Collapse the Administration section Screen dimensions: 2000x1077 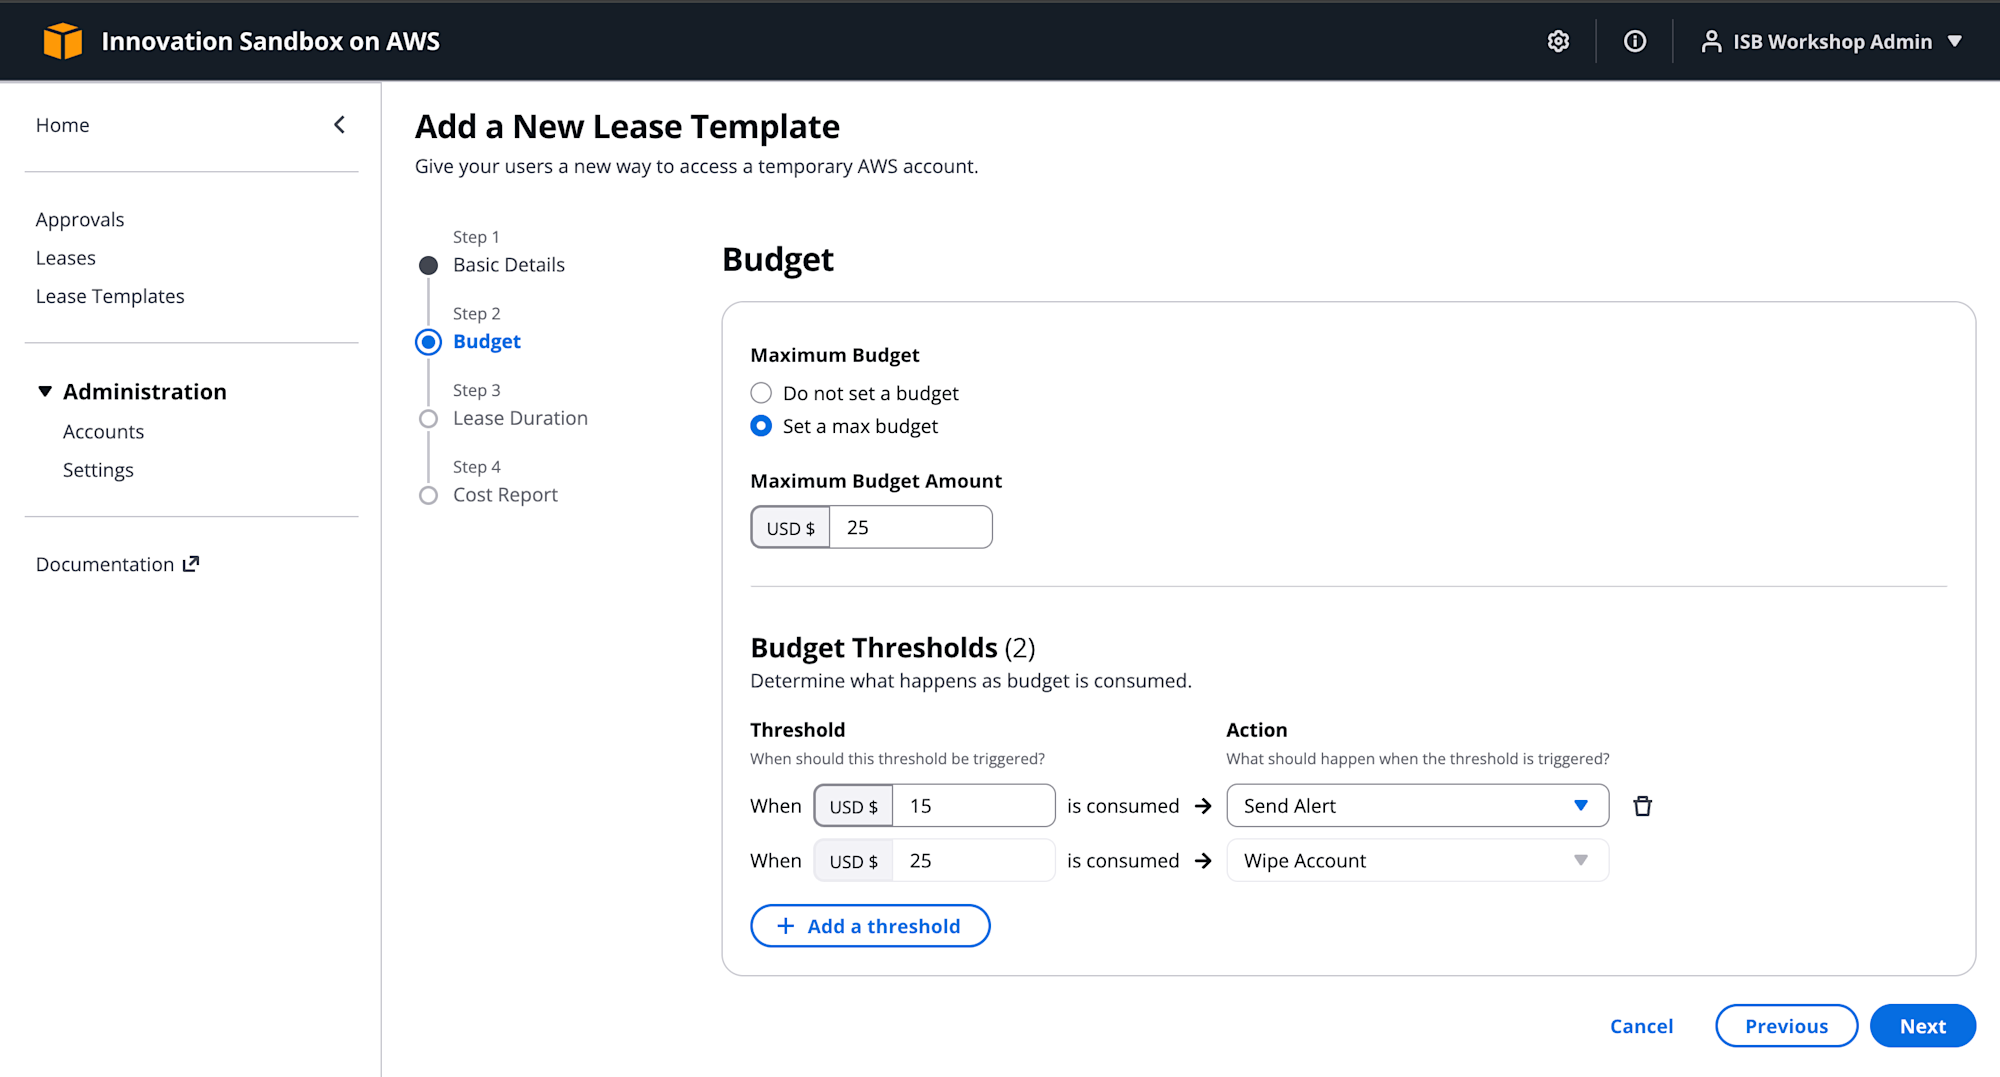coord(45,391)
